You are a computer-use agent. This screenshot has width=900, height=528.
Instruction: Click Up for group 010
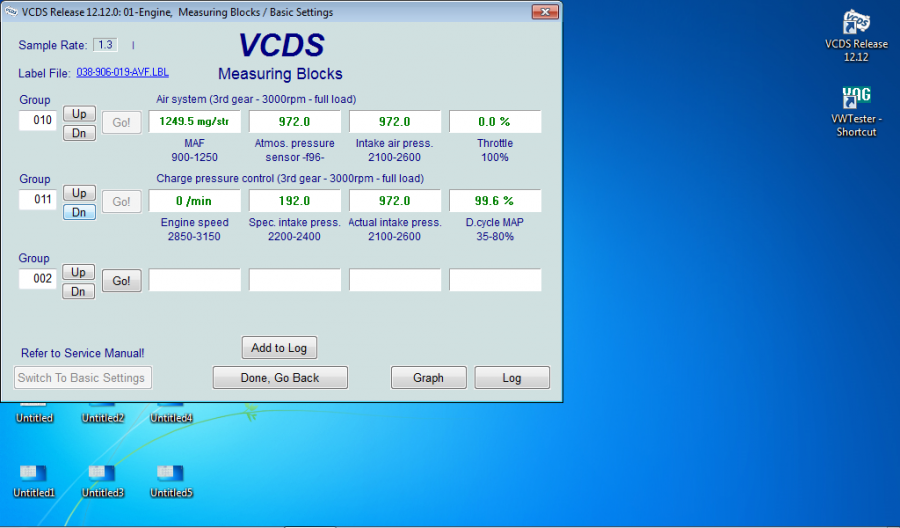[x=79, y=114]
